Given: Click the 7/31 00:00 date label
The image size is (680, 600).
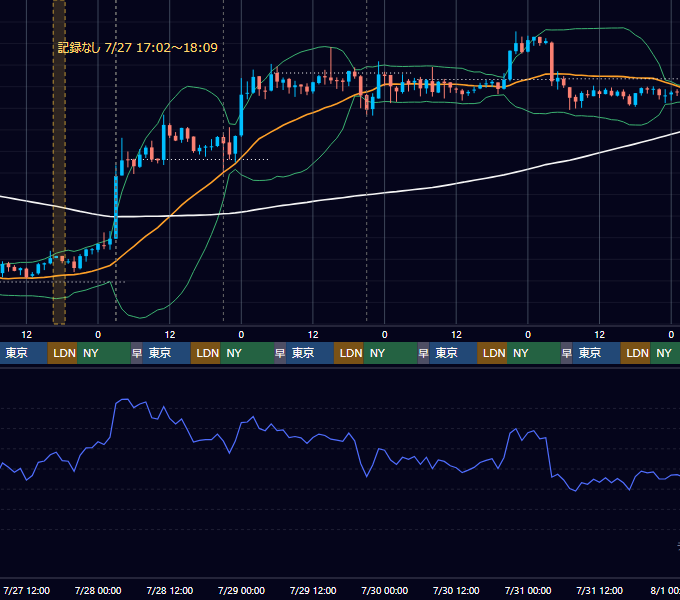Looking at the screenshot, I should click(x=528, y=590).
